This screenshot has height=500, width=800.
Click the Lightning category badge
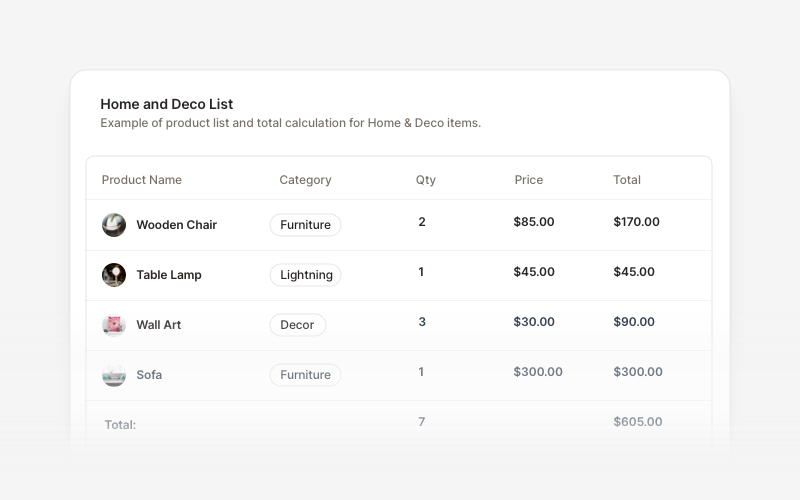305,275
